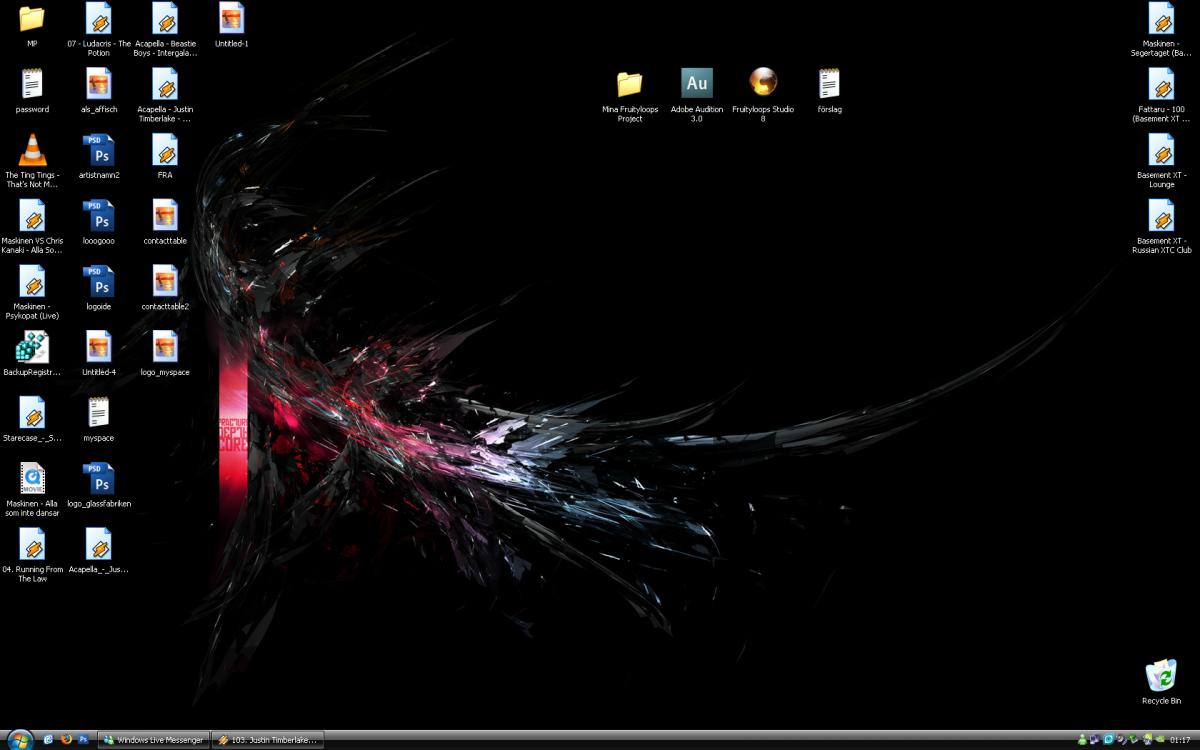
Task: Click the system tray clock showing 01:17
Action: (1180, 740)
